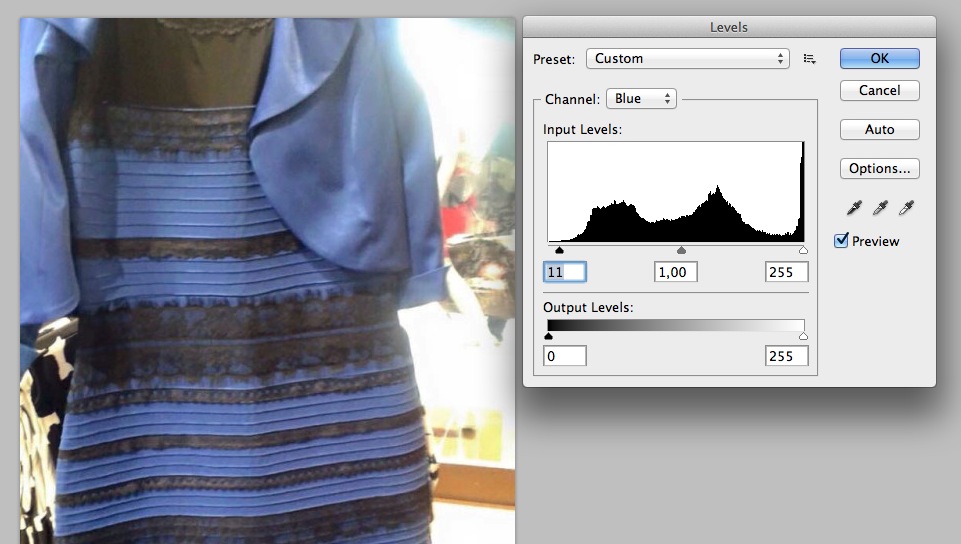Open the Preset dropdown showing Custom
The width and height of the screenshot is (961, 544).
pos(688,59)
